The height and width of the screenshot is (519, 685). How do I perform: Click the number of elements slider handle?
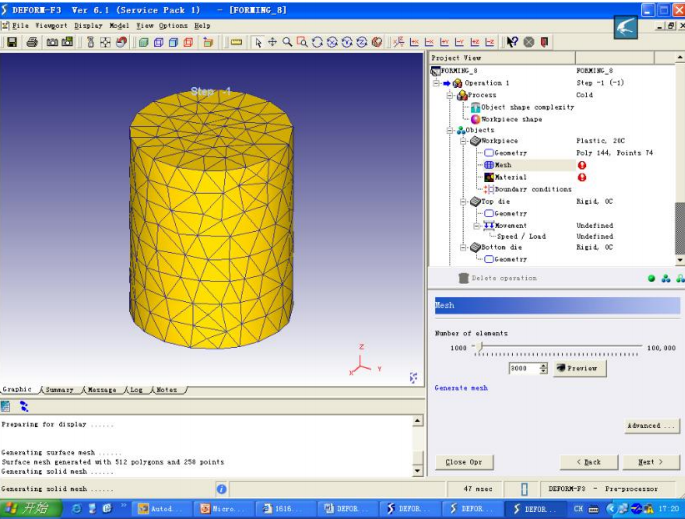coord(480,346)
